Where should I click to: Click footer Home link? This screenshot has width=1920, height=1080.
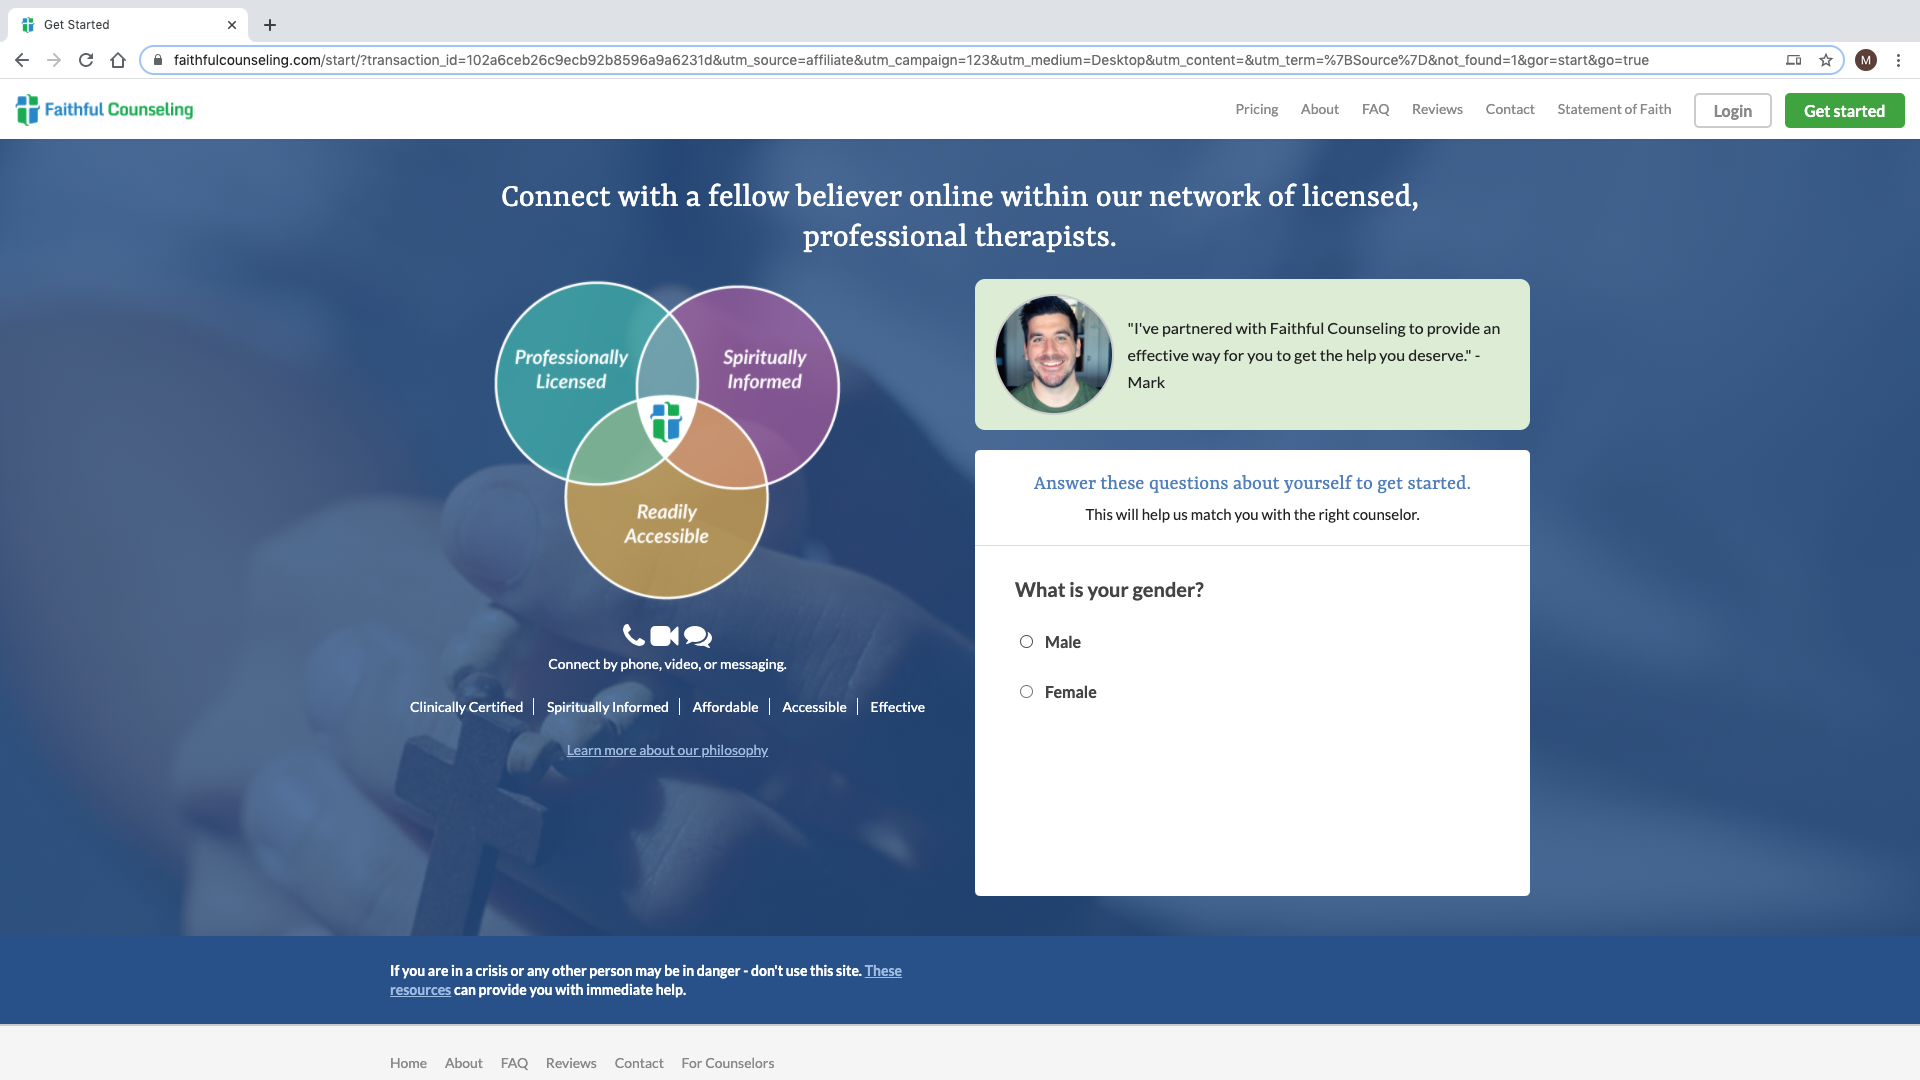coord(408,1063)
